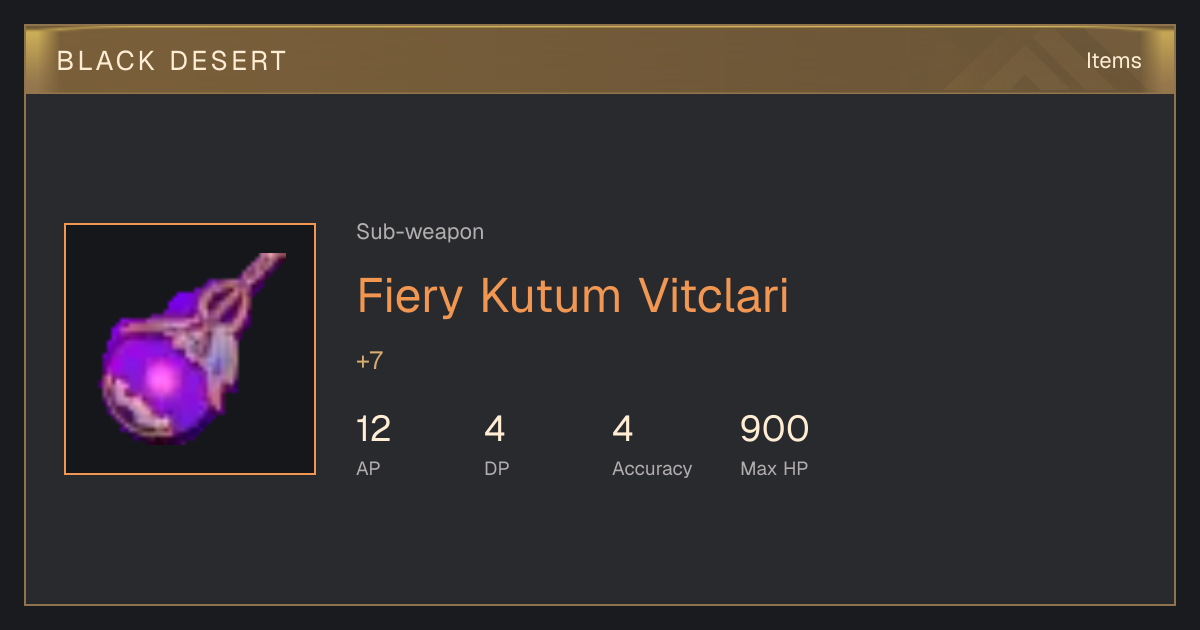Go to the Items section

pyautogui.click(x=1113, y=61)
